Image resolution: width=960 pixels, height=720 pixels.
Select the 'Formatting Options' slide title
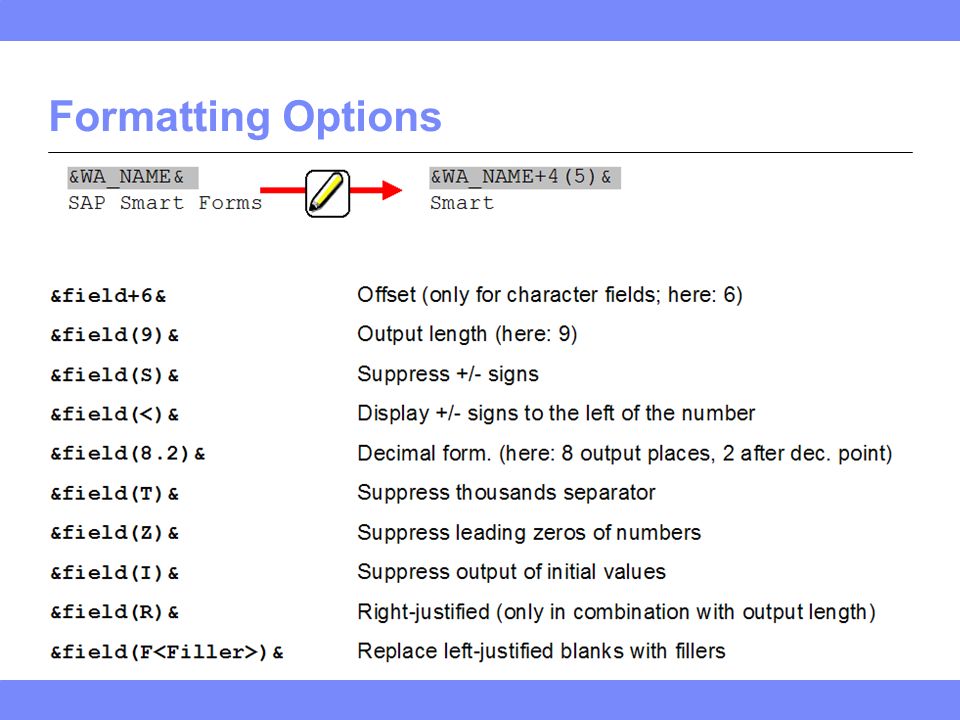click(x=245, y=117)
